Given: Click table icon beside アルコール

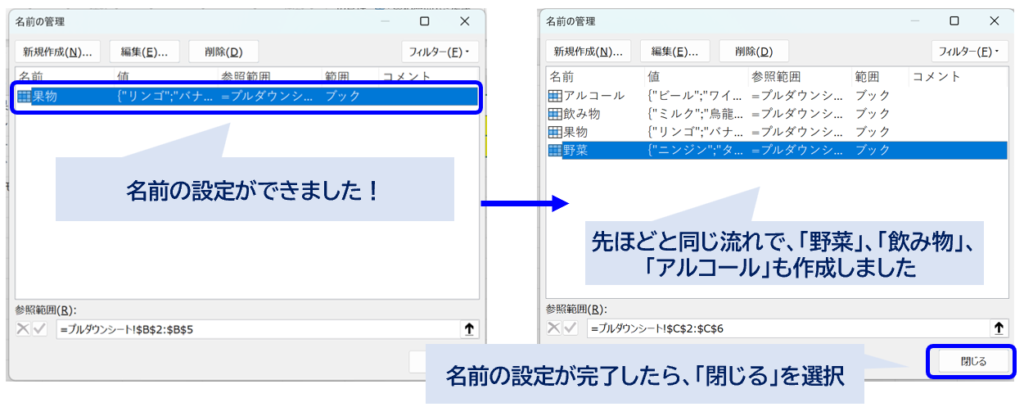Looking at the screenshot, I should pyautogui.click(x=554, y=96).
